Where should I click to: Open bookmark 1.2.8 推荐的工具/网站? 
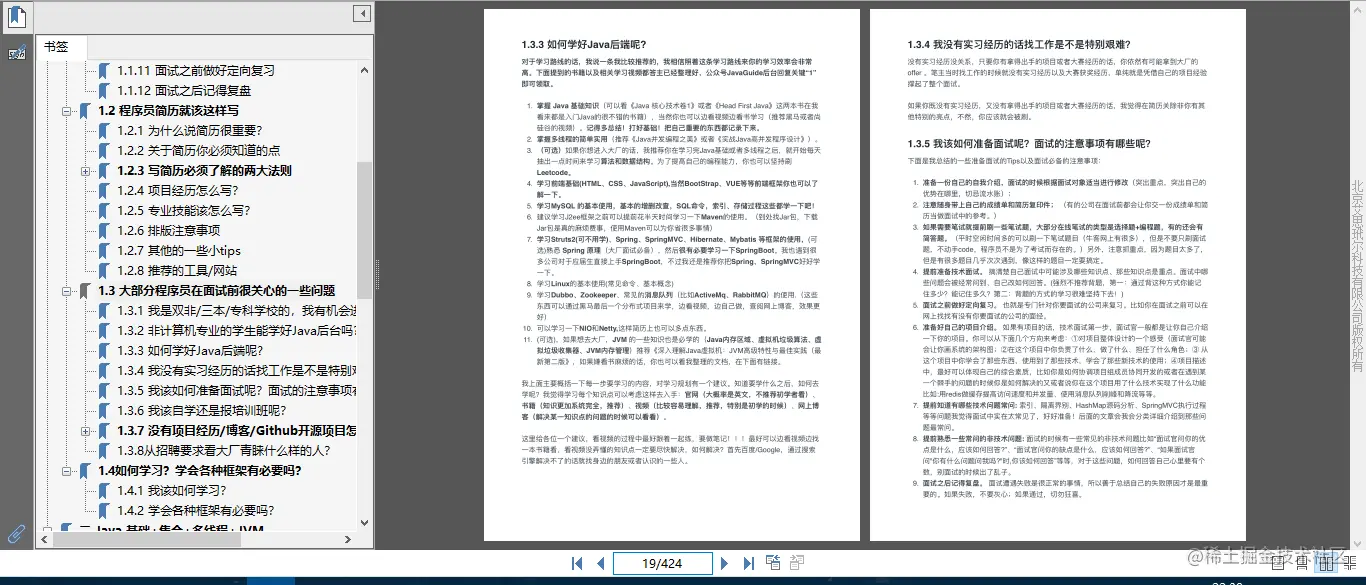pos(177,271)
